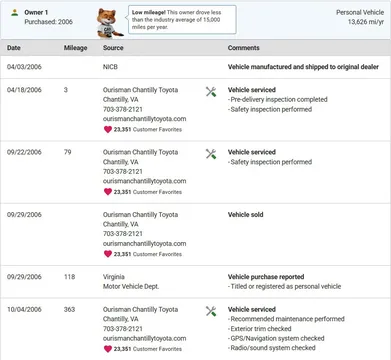Click Vehicle serviced heading in 09/22/2006 row
Screen dimensions: 391x360
pos(252,152)
